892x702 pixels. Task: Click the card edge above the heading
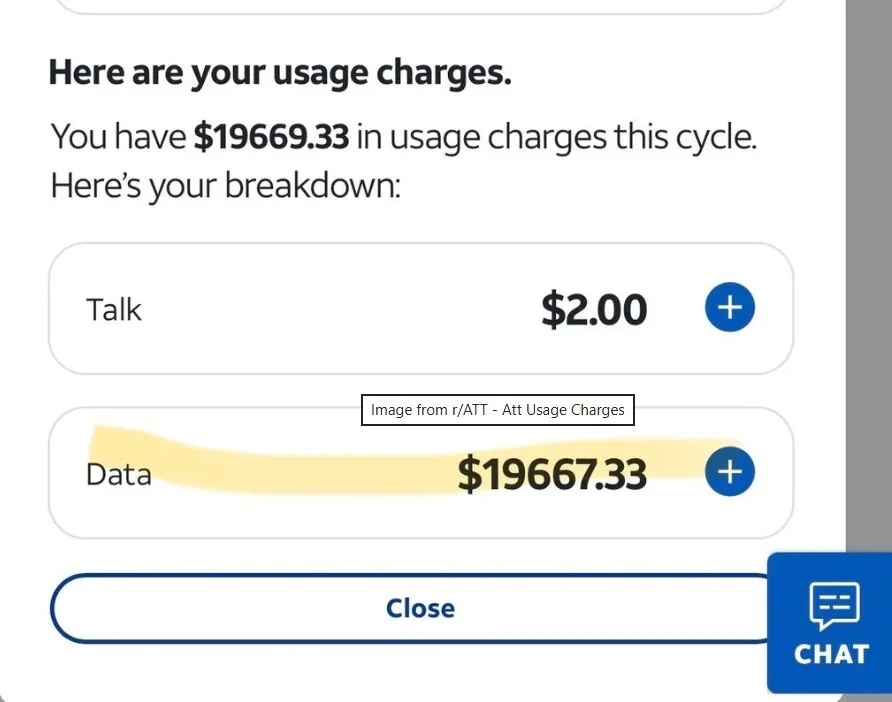point(420,12)
